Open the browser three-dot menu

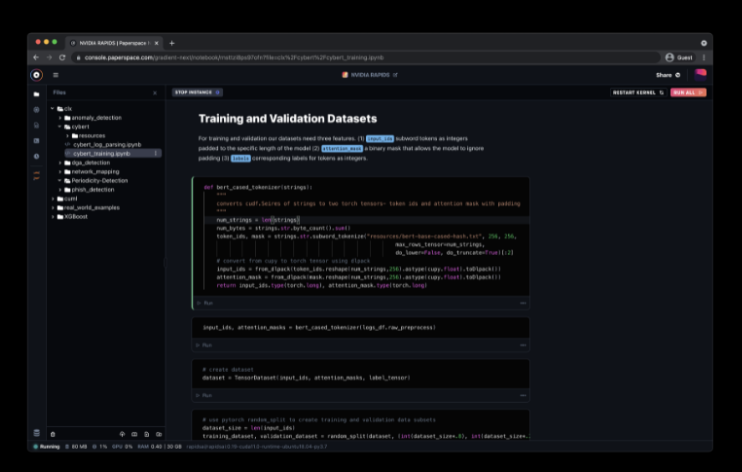point(704,57)
